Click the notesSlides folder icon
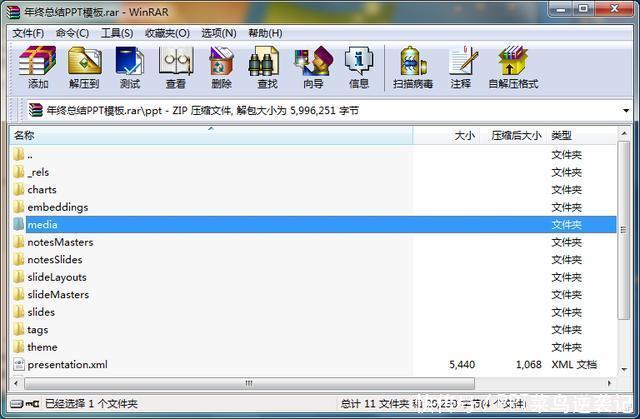 coord(19,259)
